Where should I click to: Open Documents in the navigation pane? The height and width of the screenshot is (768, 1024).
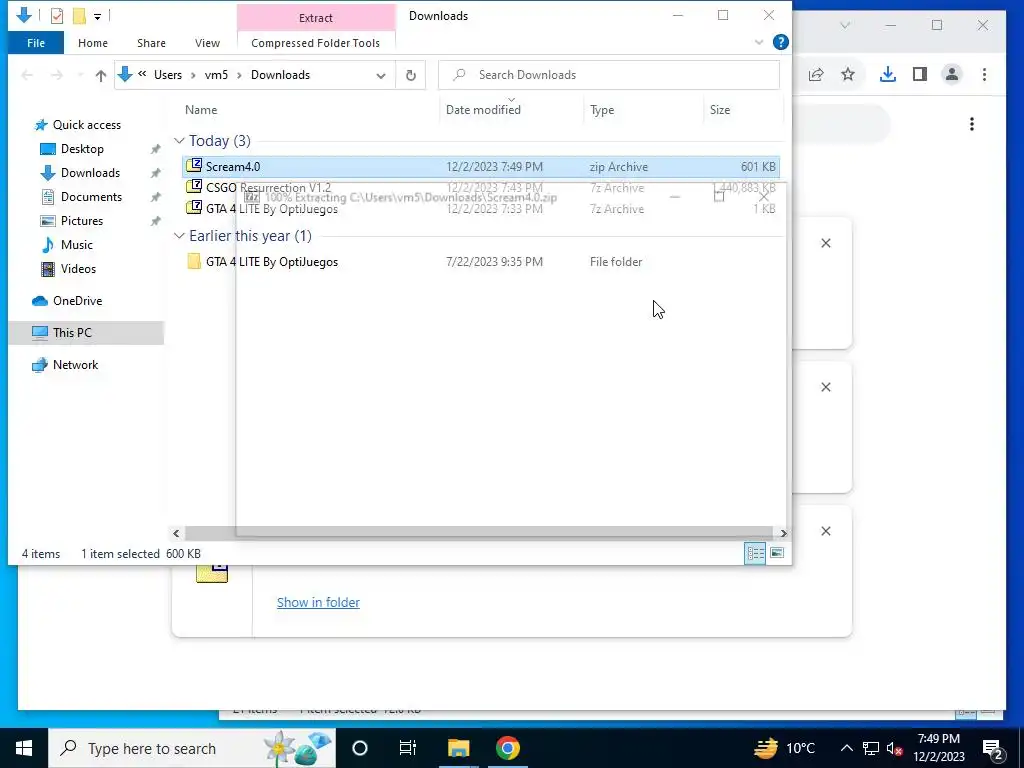(x=91, y=197)
